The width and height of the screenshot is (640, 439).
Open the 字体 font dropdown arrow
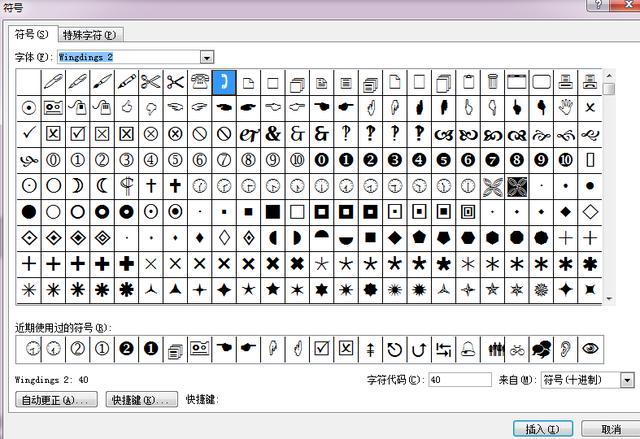coord(207,58)
